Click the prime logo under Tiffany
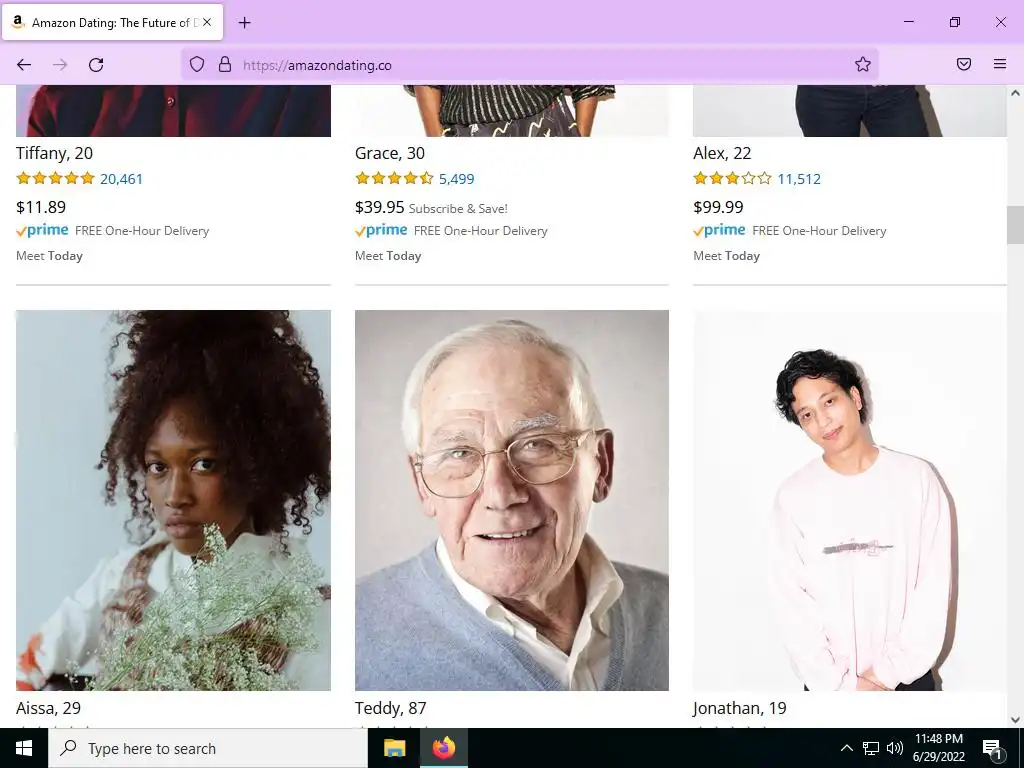The image size is (1024, 768). 42,231
